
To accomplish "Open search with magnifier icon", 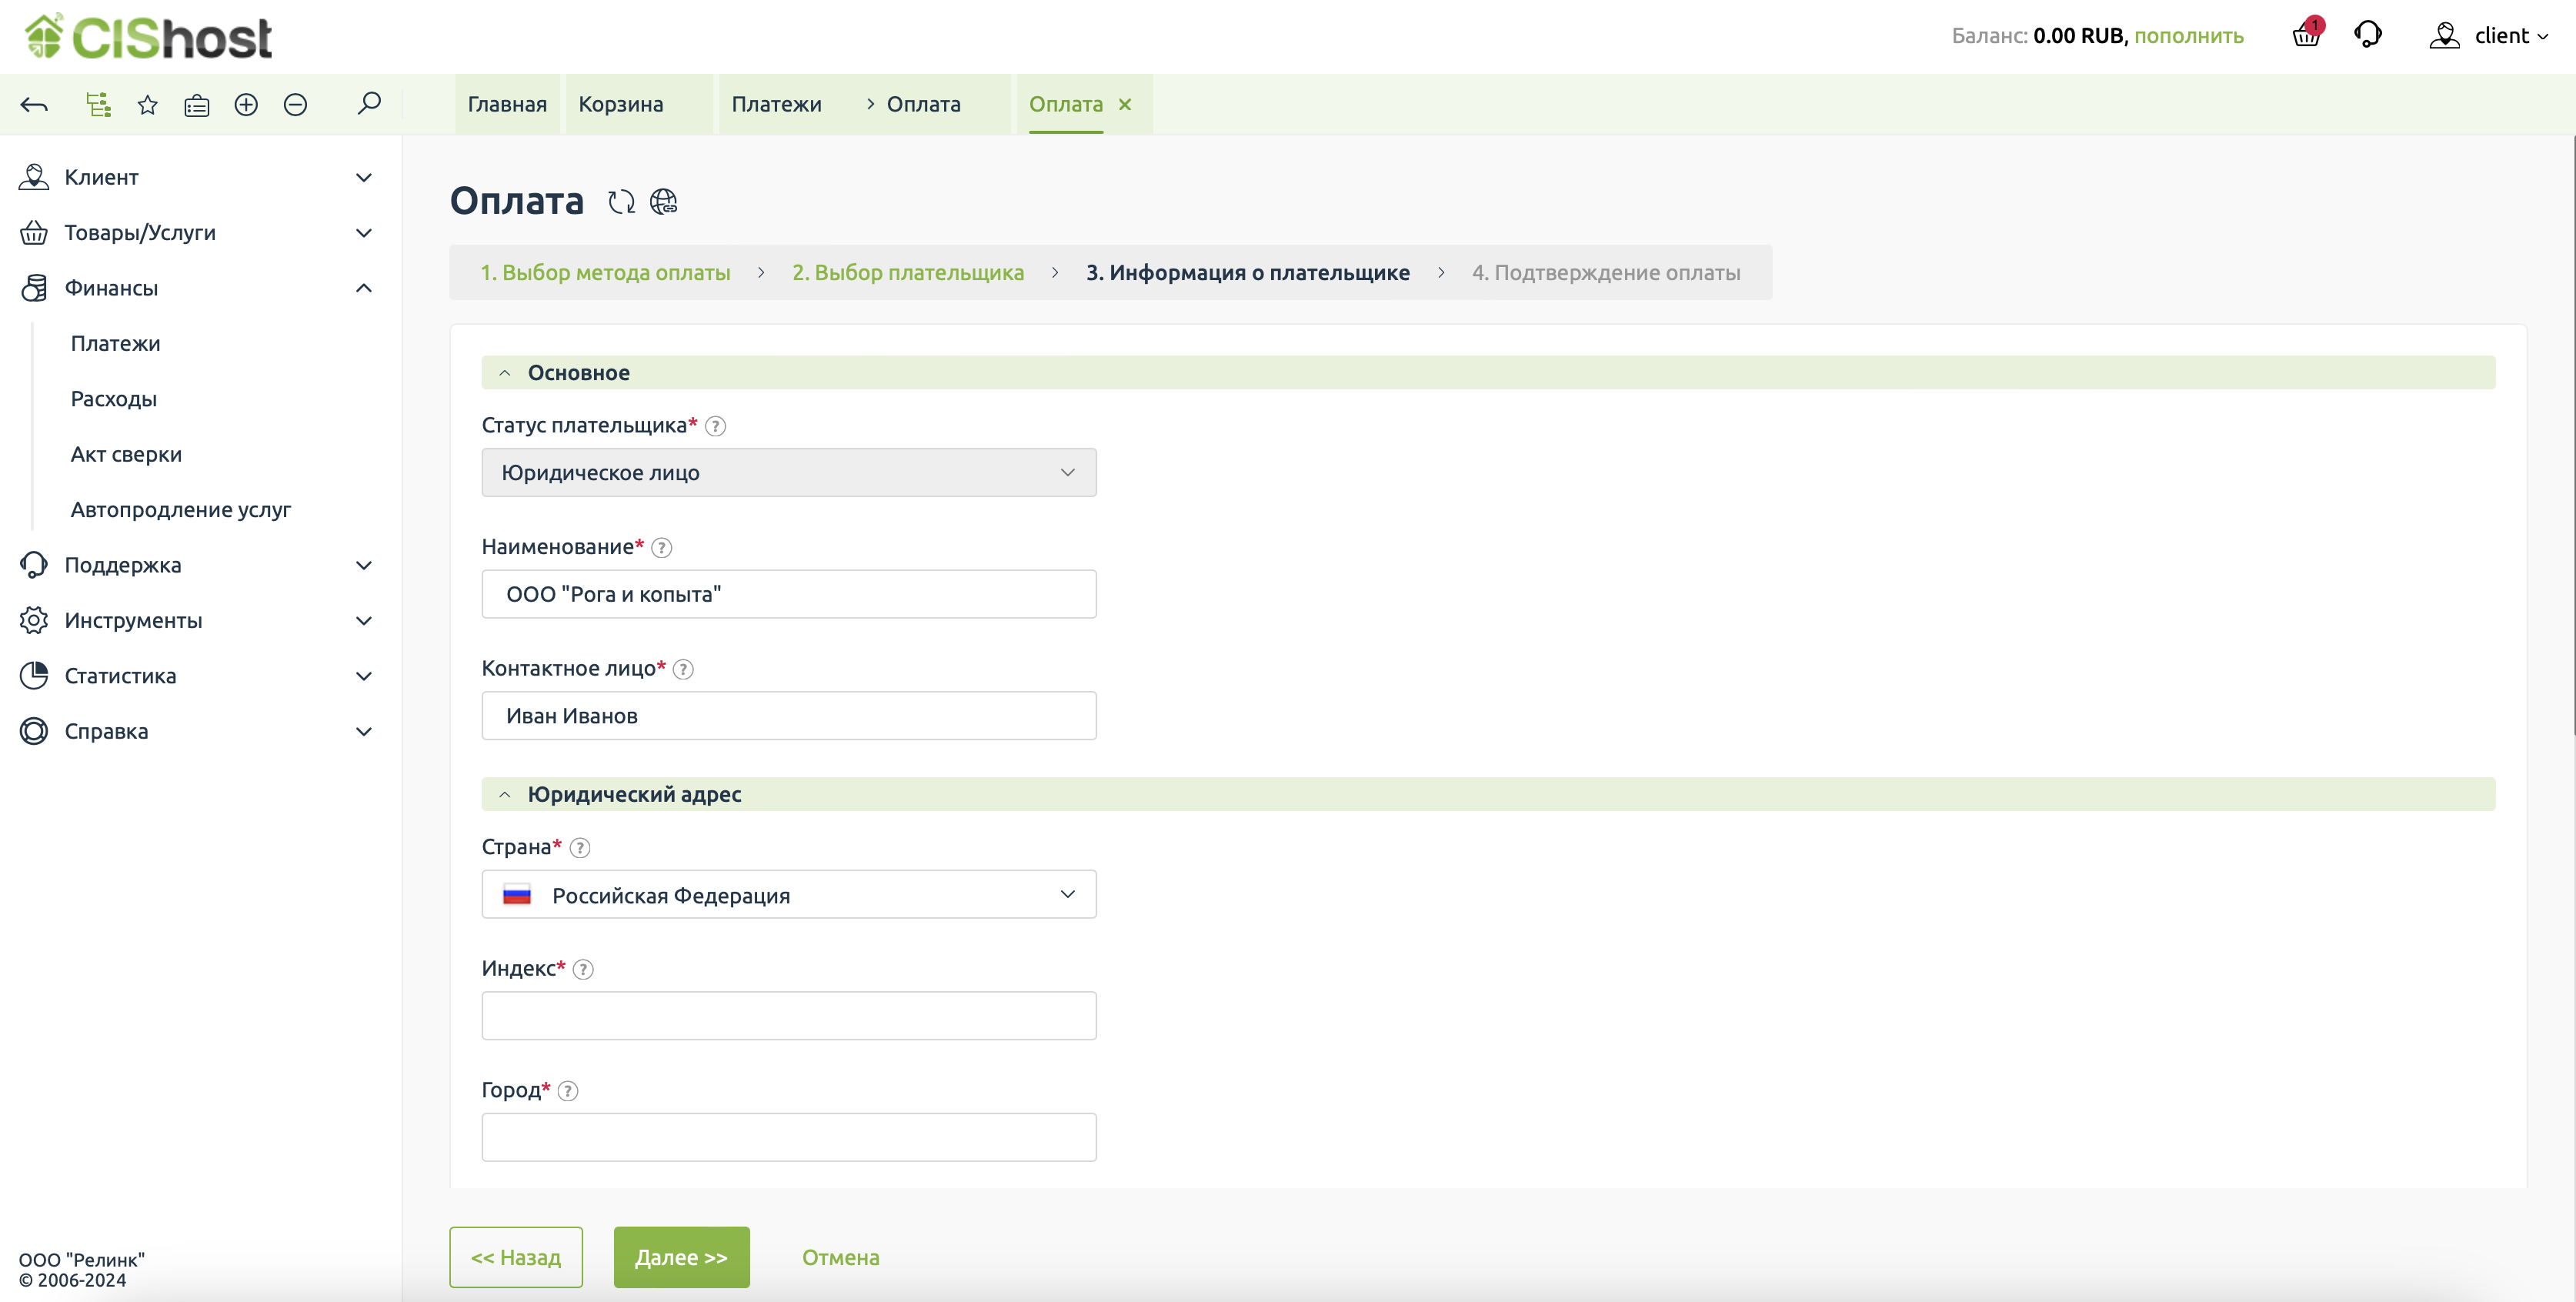I will pyautogui.click(x=369, y=104).
